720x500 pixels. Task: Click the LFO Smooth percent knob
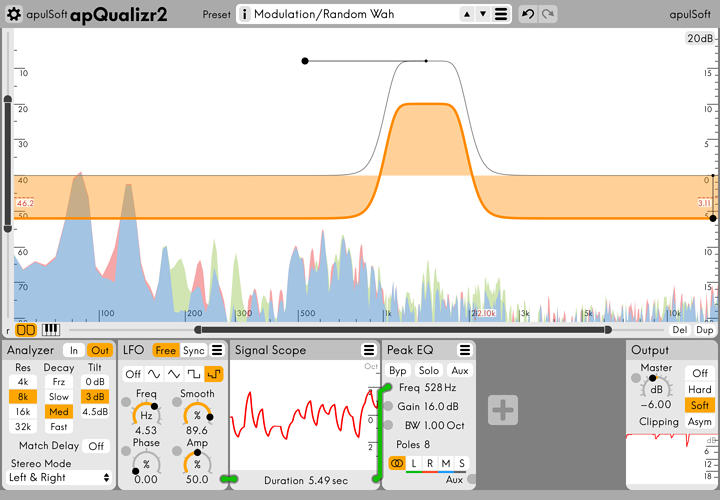(197, 415)
